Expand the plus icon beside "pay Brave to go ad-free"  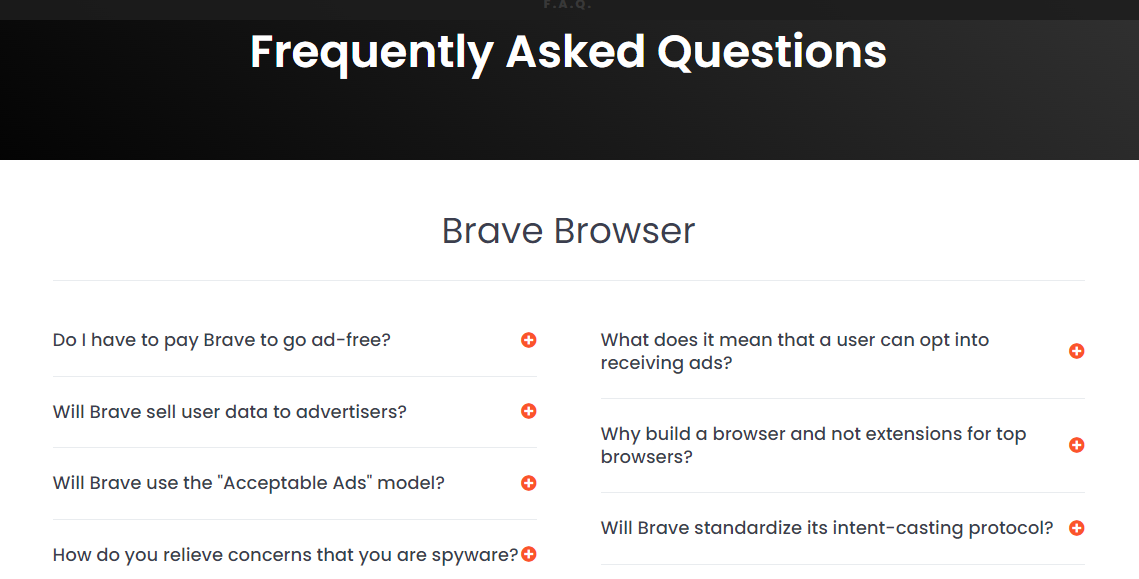[528, 340]
